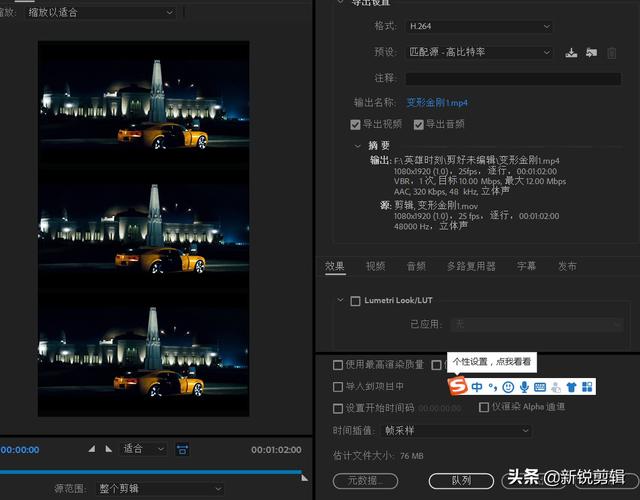Screen dimensions: 640x500
Task: Click the blue preview timeline bar
Action: point(151,472)
